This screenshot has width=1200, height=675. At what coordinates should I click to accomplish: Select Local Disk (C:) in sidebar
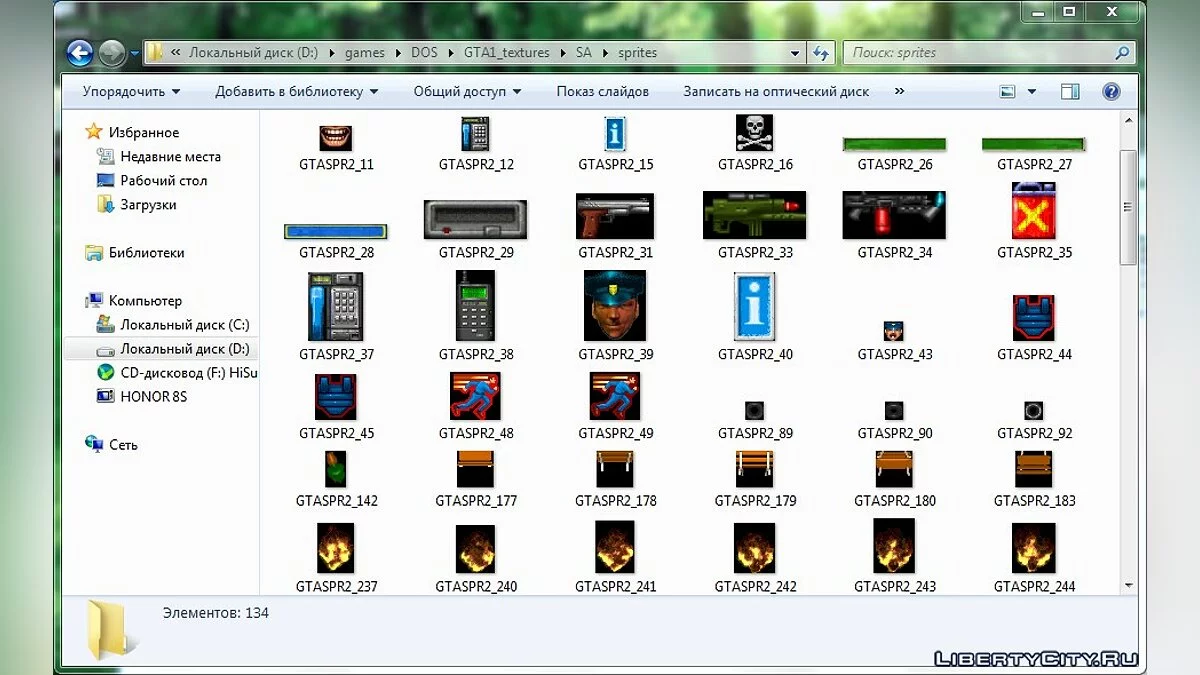(x=184, y=325)
